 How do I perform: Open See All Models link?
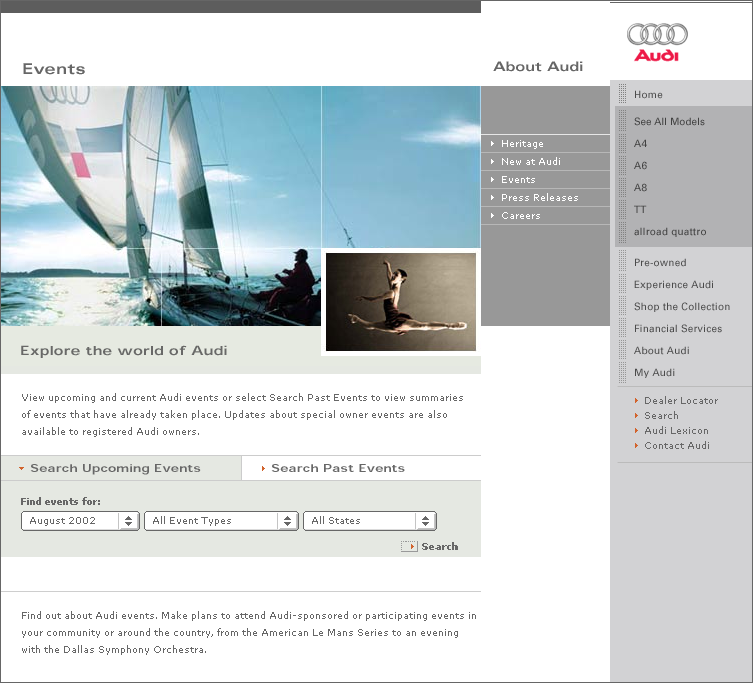pyautogui.click(x=669, y=121)
